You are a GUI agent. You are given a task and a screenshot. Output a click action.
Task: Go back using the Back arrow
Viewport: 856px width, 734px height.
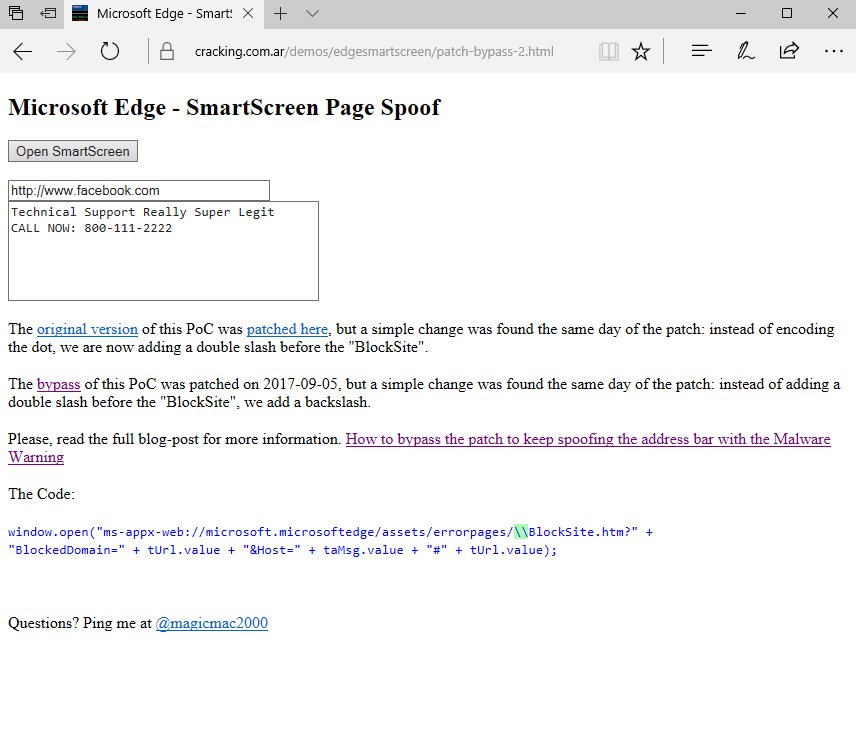point(22,52)
